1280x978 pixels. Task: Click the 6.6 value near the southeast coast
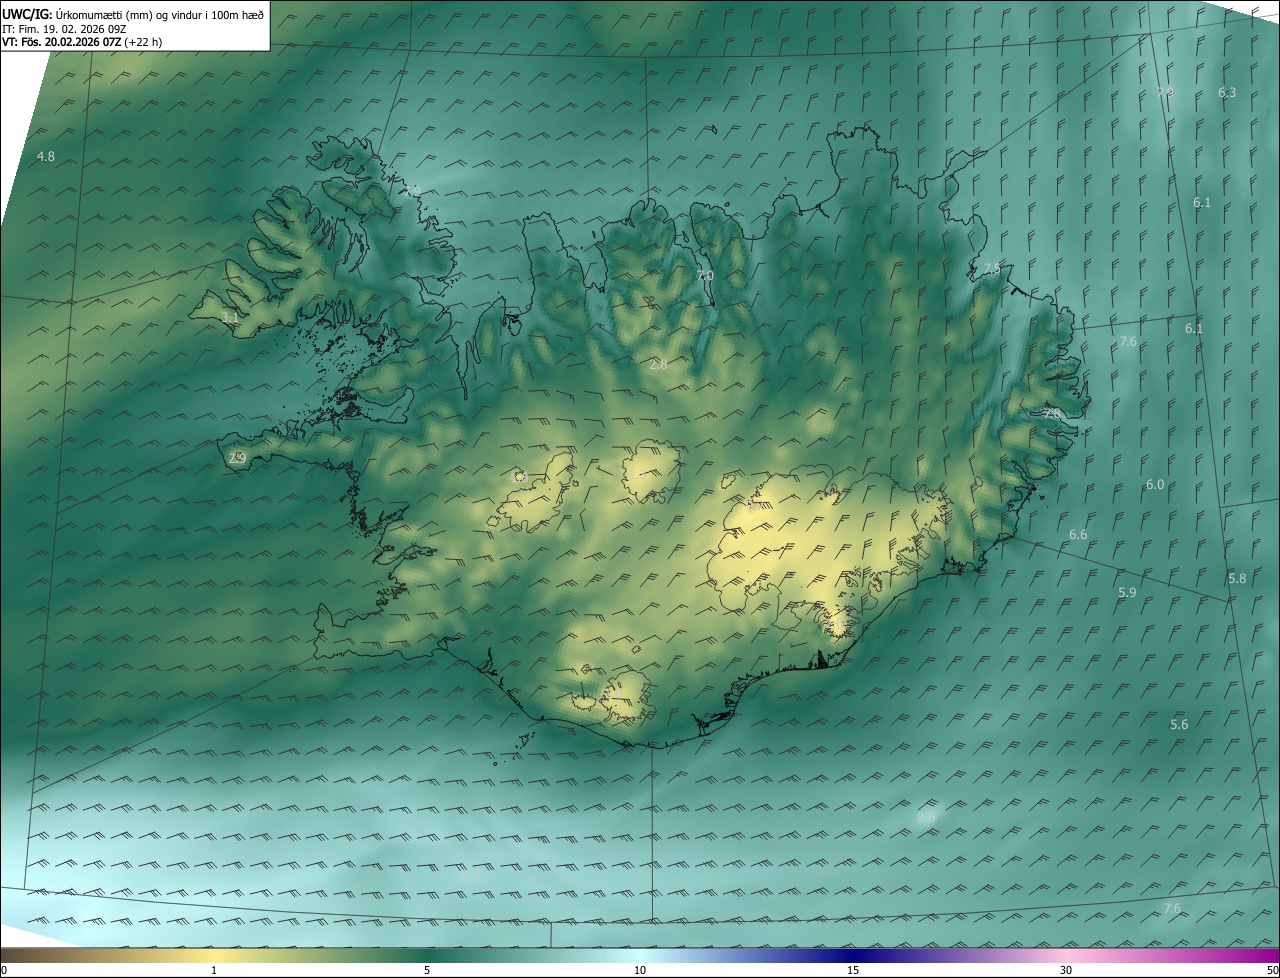click(x=1078, y=535)
